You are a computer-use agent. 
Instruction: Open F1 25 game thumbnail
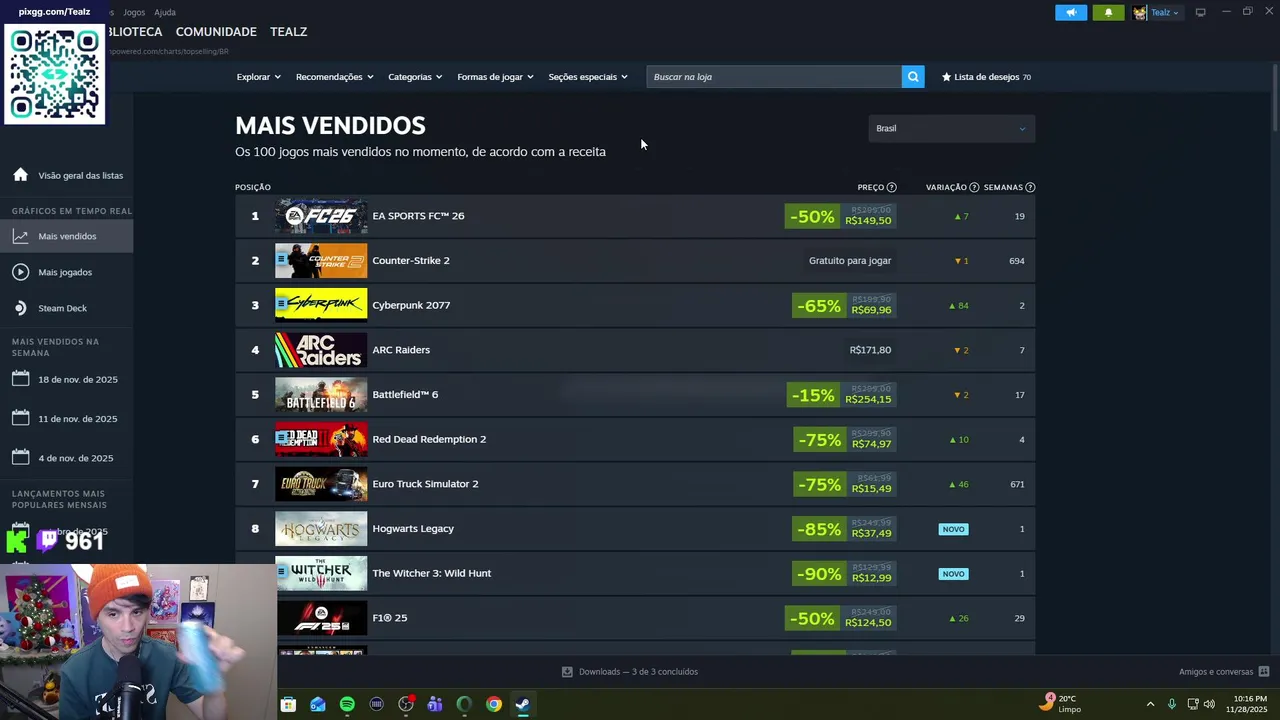321,618
